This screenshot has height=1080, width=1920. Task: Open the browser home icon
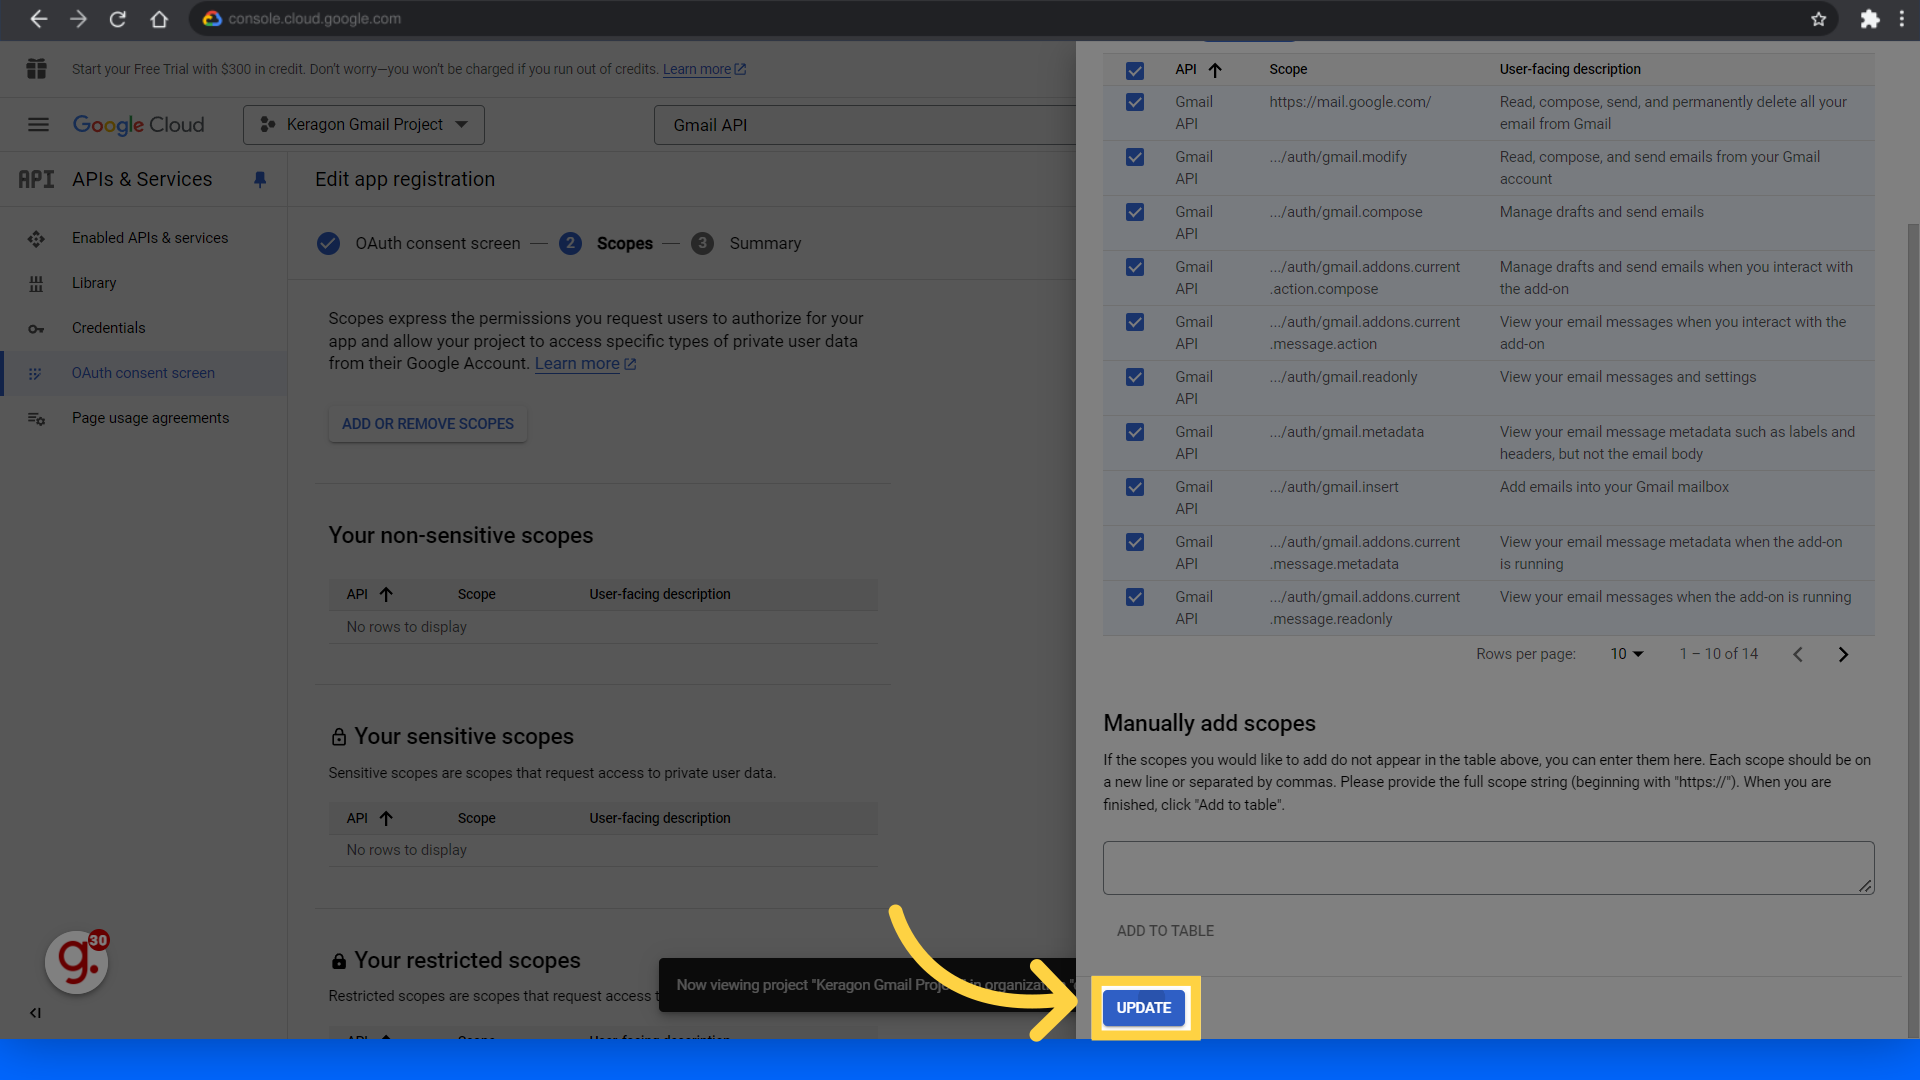tap(159, 19)
